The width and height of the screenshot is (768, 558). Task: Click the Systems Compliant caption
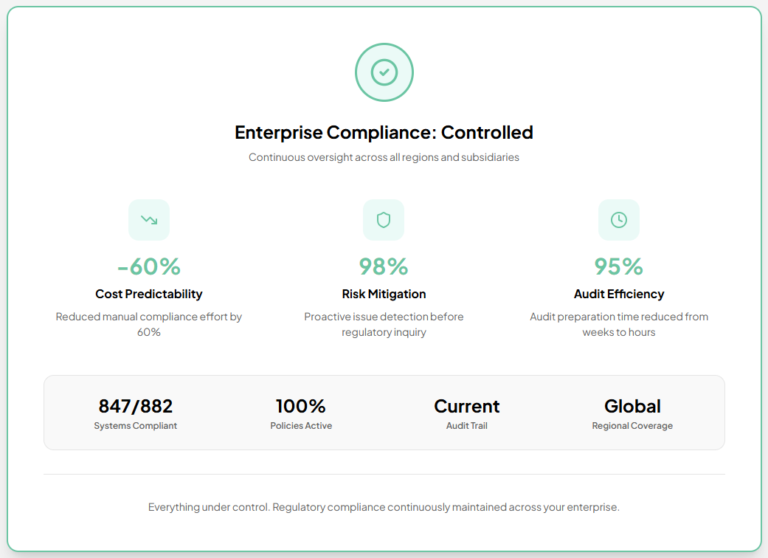click(135, 426)
